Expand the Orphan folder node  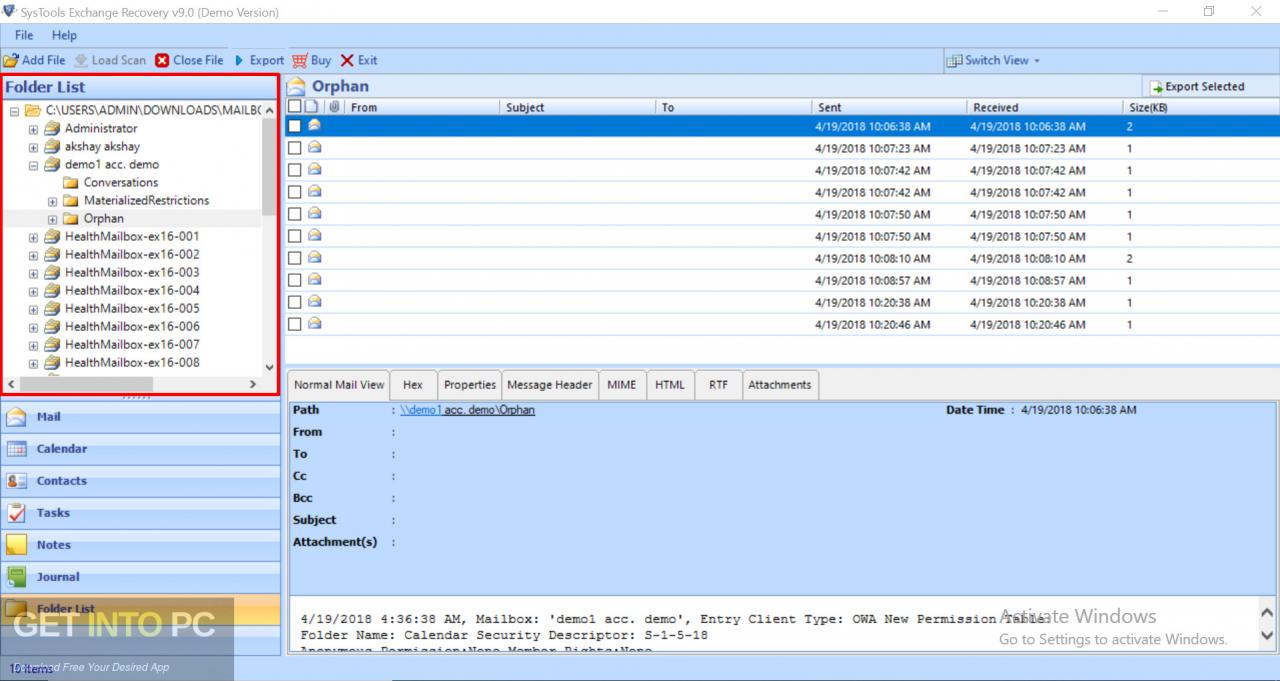pos(52,219)
